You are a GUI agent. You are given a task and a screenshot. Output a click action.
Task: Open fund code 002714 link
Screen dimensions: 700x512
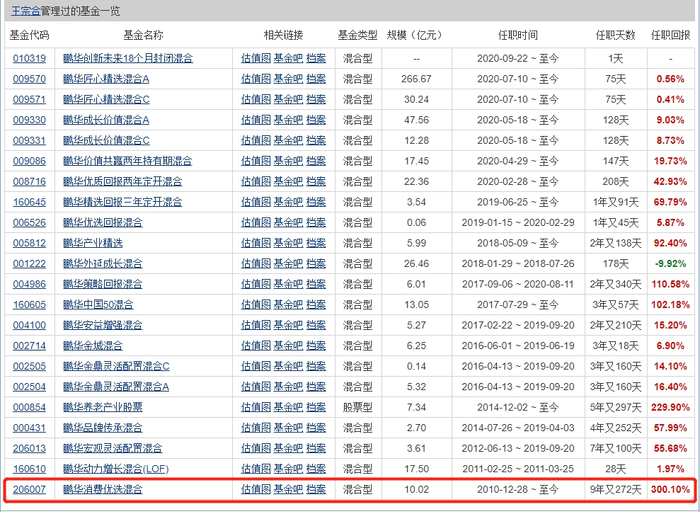(x=29, y=346)
